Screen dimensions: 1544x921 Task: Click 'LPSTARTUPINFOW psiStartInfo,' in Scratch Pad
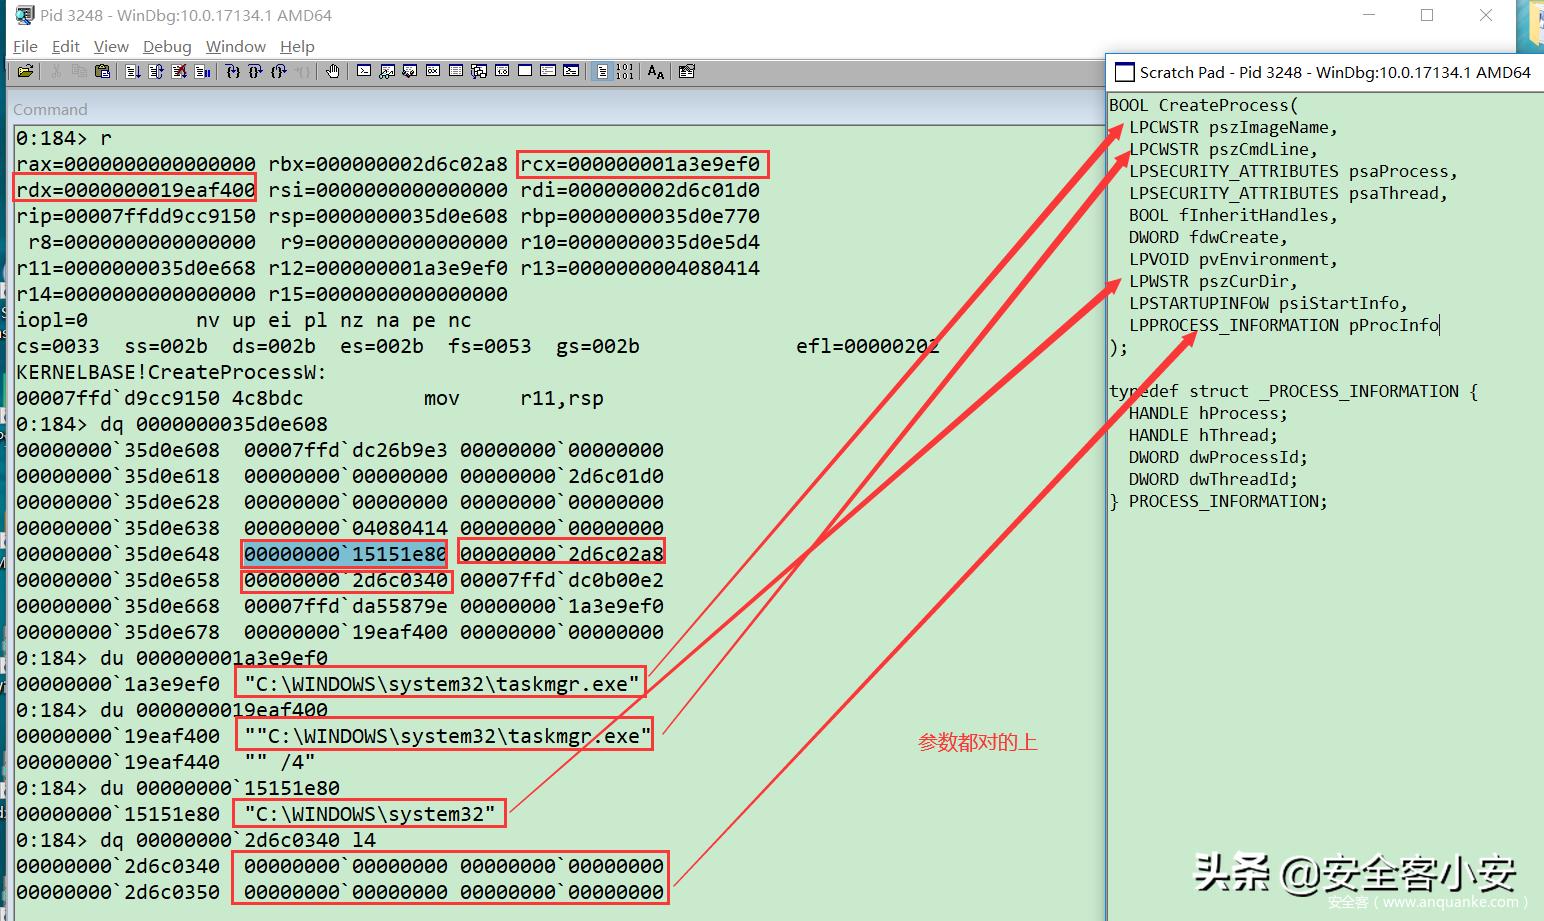click(1268, 303)
